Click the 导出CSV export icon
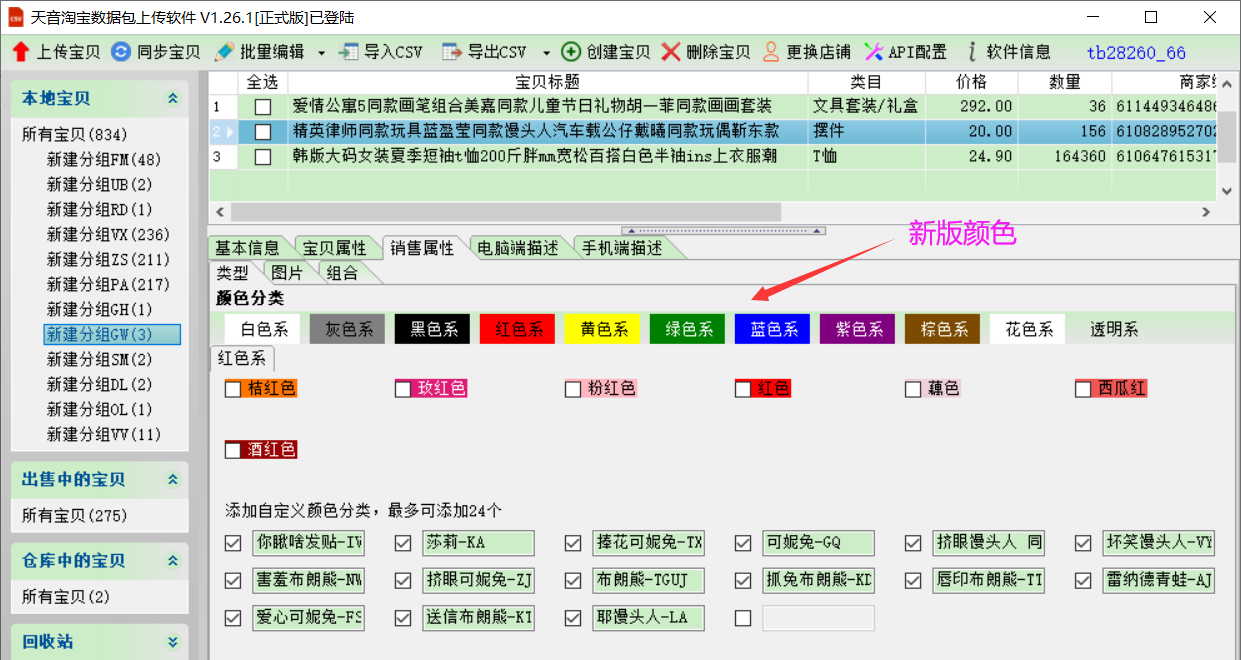Screen dimensions: 1241x660 [x=453, y=52]
